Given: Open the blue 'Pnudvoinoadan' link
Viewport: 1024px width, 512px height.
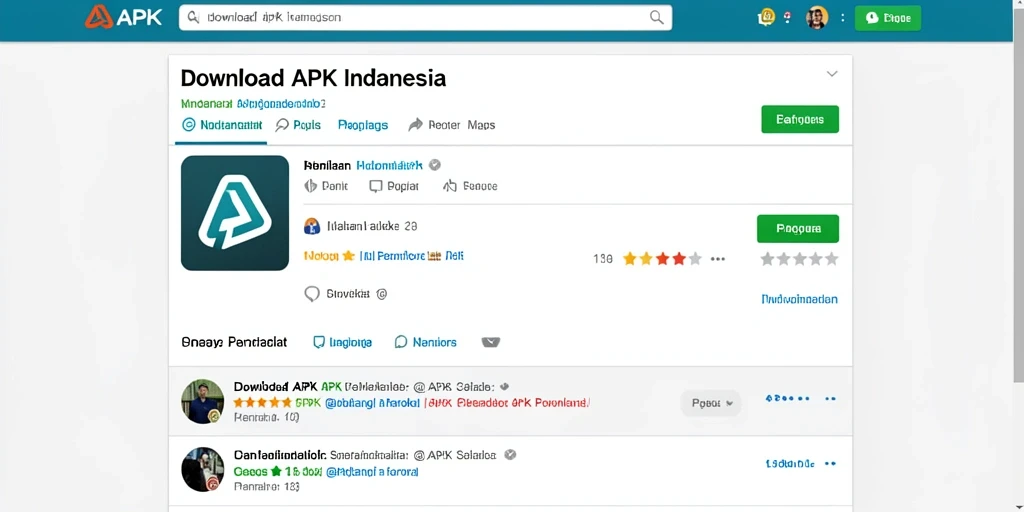Looking at the screenshot, I should tap(799, 299).
